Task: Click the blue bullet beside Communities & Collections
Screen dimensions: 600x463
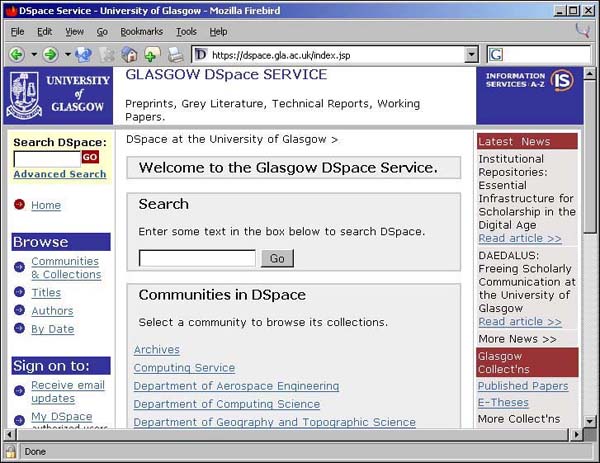Action: point(19,267)
